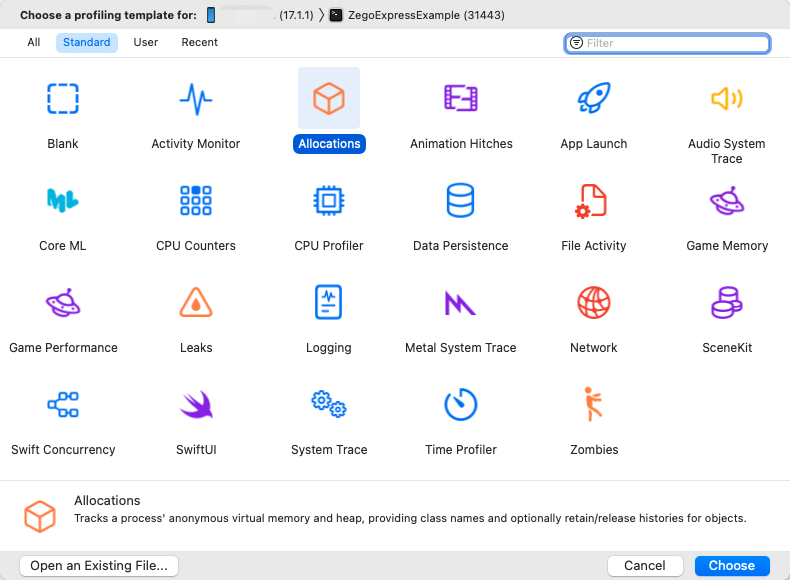Screen dimensions: 790x580
Task: Select the CPU Profiler template
Action: point(329,201)
